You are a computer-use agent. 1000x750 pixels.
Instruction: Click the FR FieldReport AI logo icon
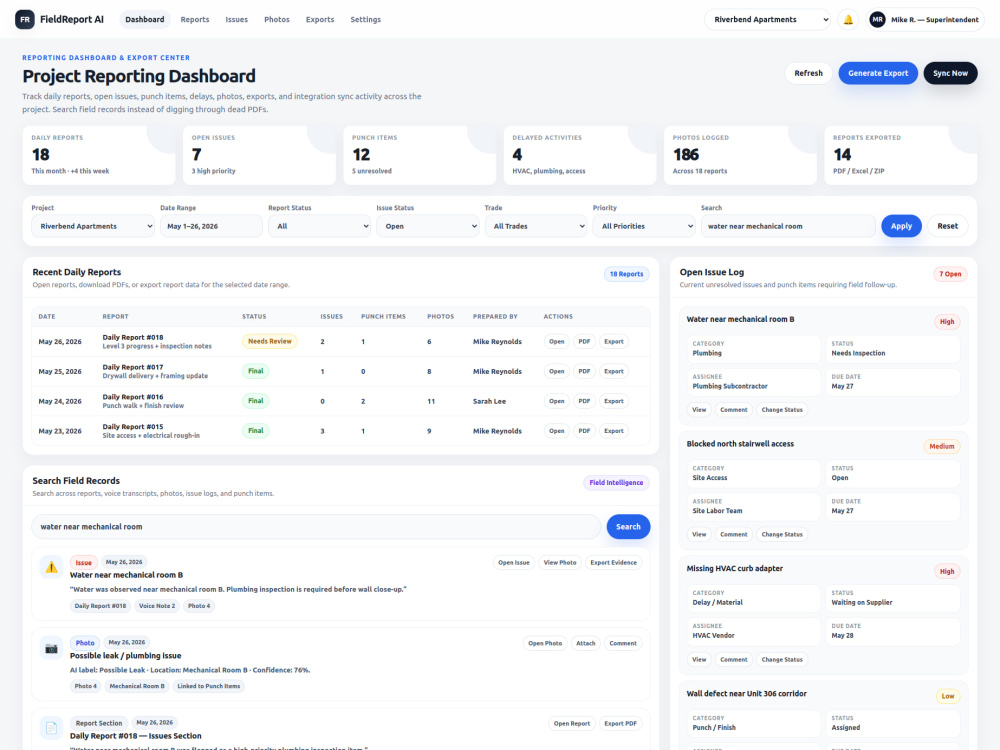point(25,19)
